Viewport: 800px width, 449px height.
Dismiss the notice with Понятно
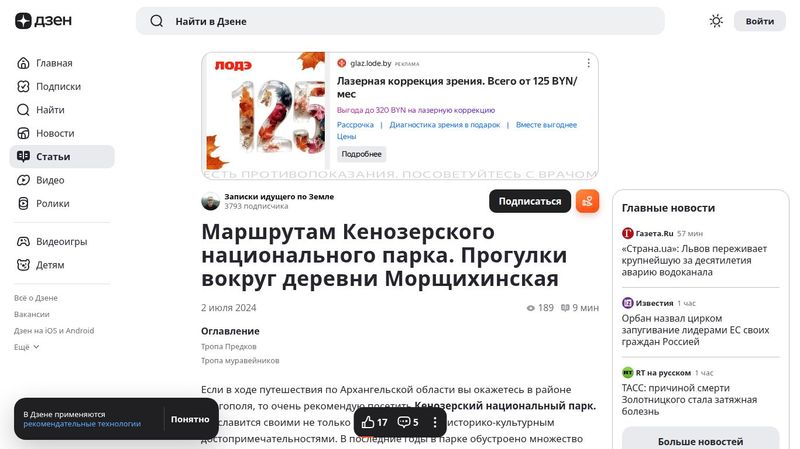coord(190,419)
